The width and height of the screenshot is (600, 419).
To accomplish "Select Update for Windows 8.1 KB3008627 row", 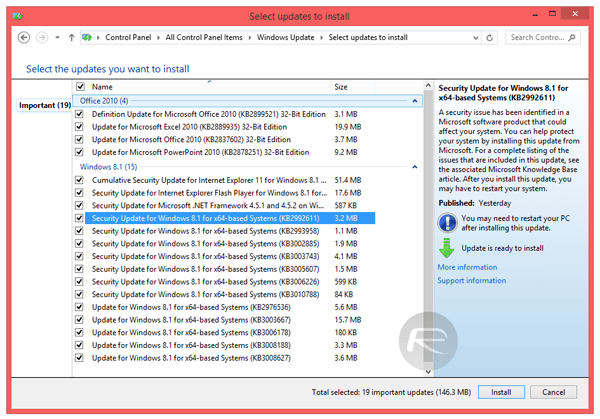I will coord(191,358).
